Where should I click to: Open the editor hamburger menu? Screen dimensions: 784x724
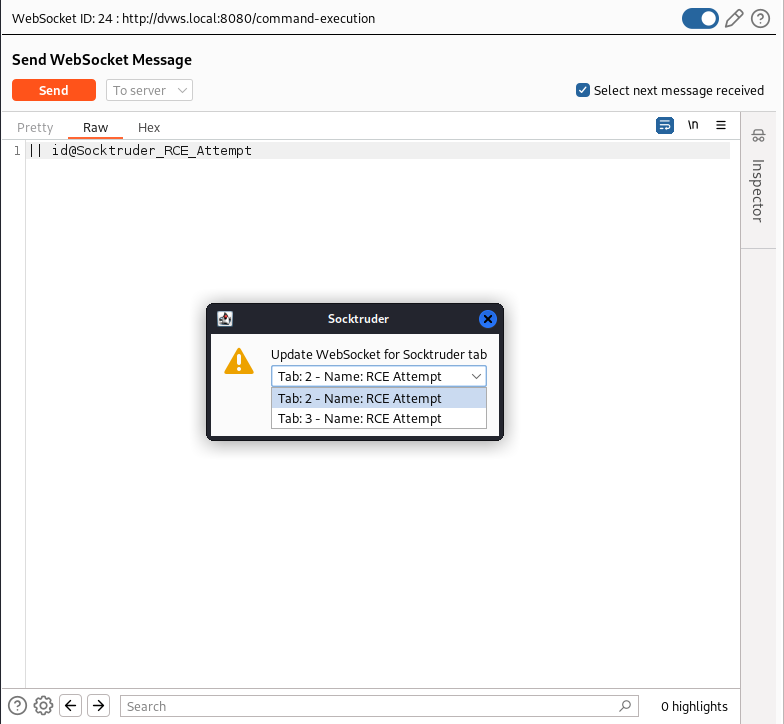tap(720, 125)
